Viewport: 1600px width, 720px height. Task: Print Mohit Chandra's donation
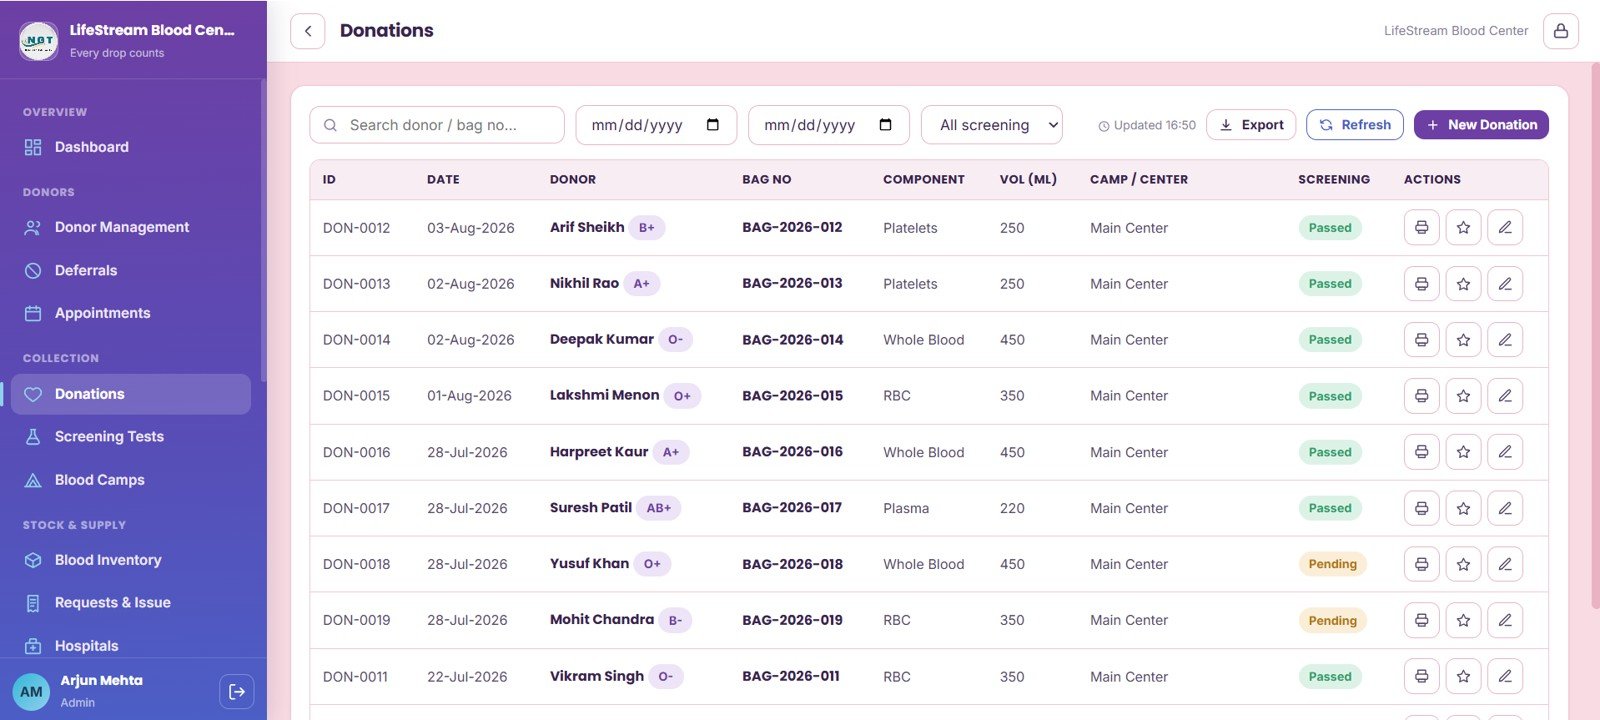point(1421,620)
